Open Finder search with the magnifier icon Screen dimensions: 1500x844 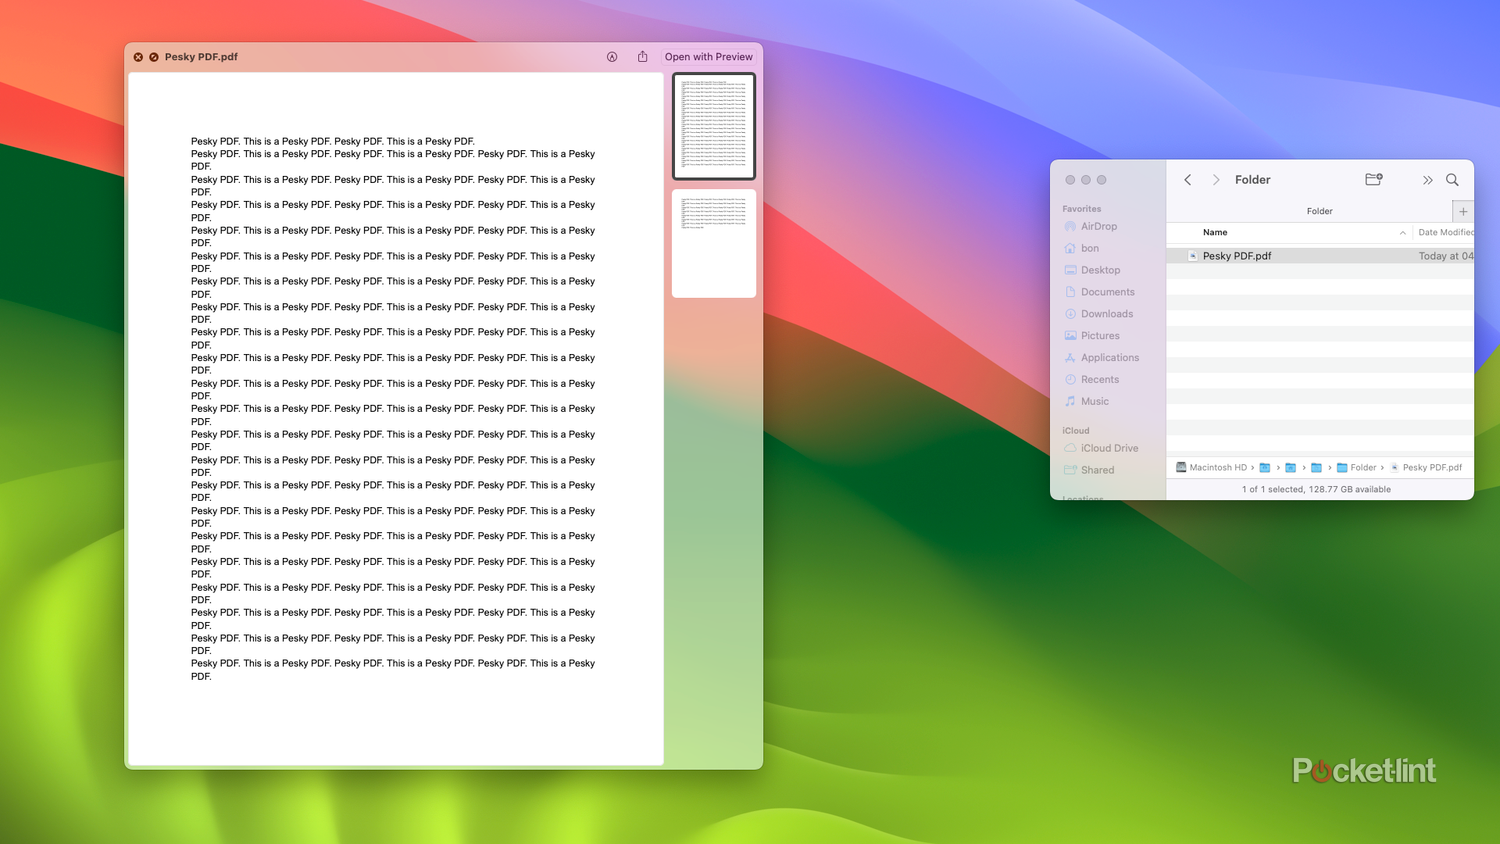coord(1452,180)
